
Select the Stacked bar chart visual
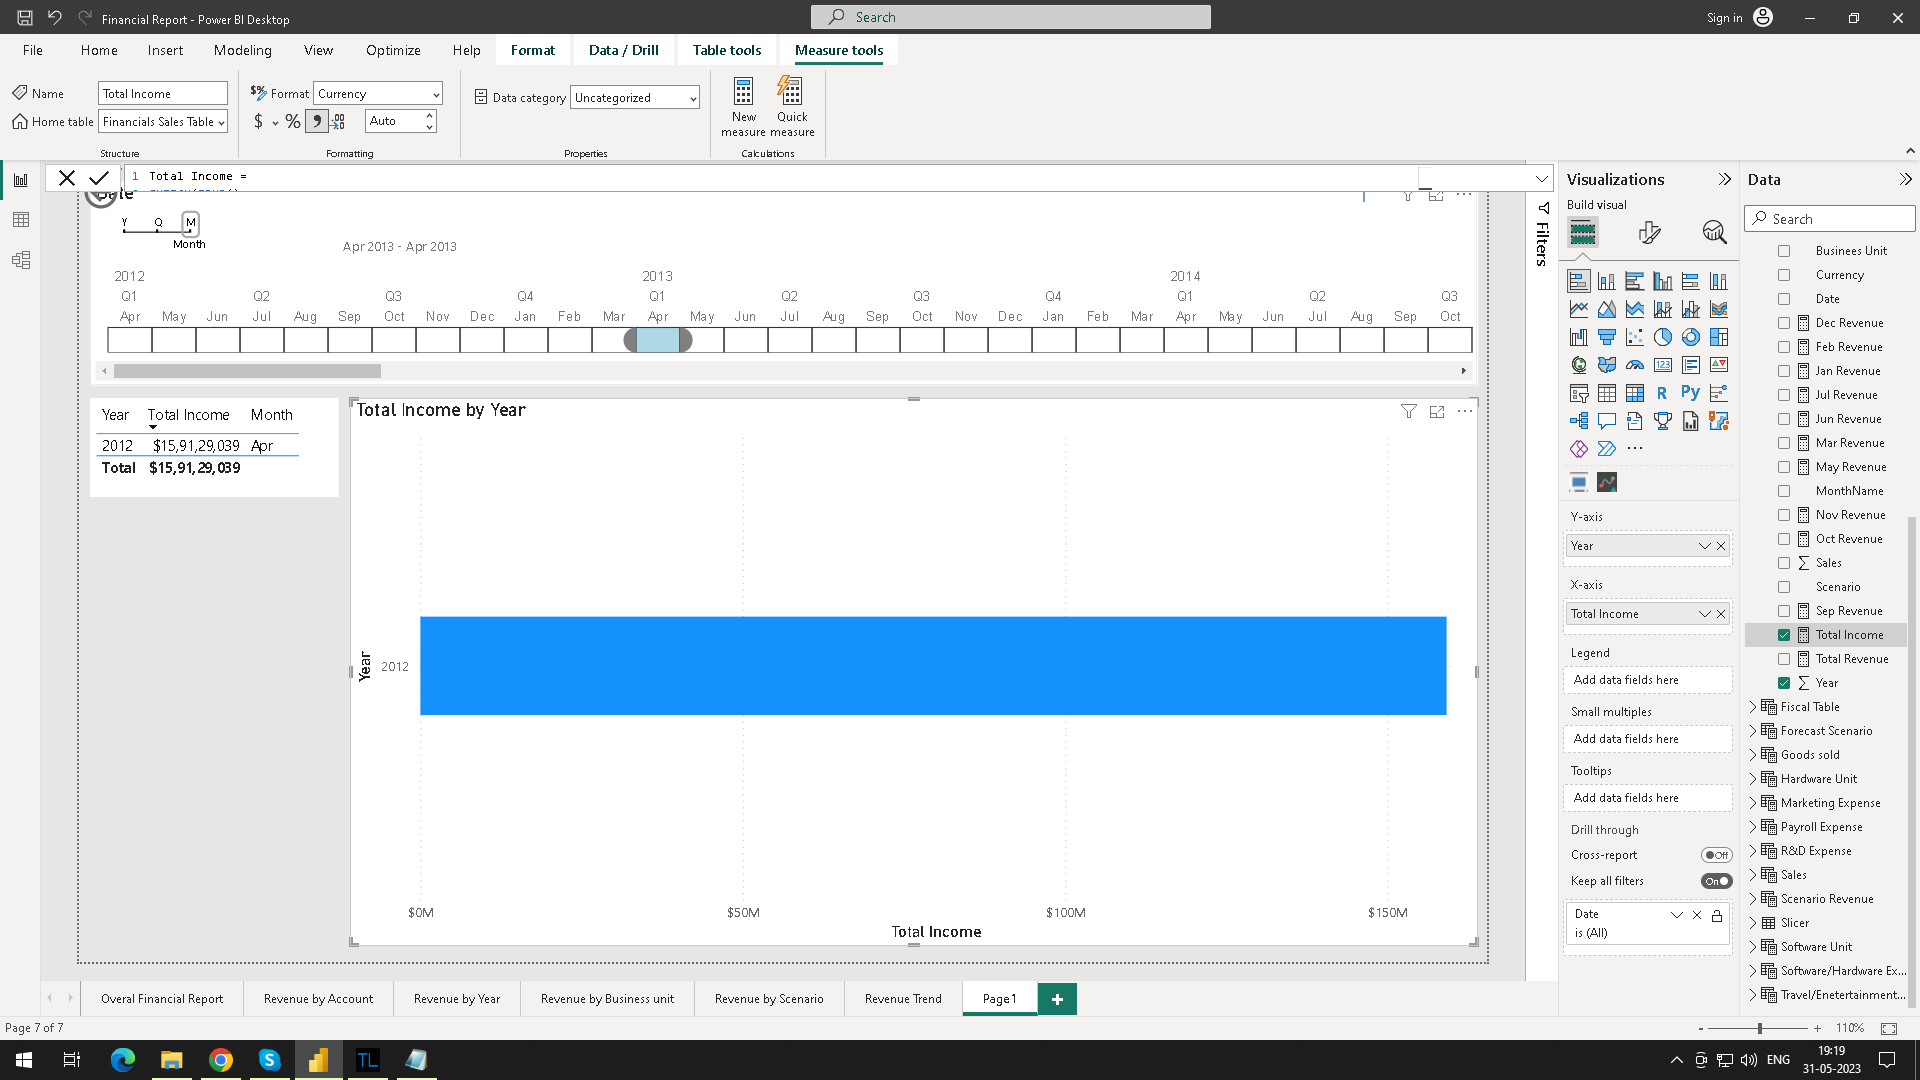[1578, 281]
